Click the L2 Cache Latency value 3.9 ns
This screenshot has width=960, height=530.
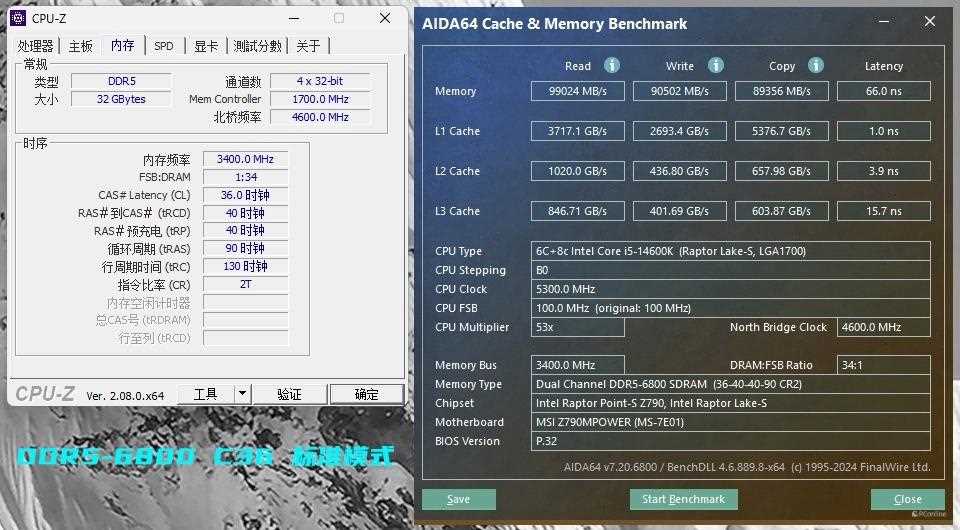[x=884, y=171]
